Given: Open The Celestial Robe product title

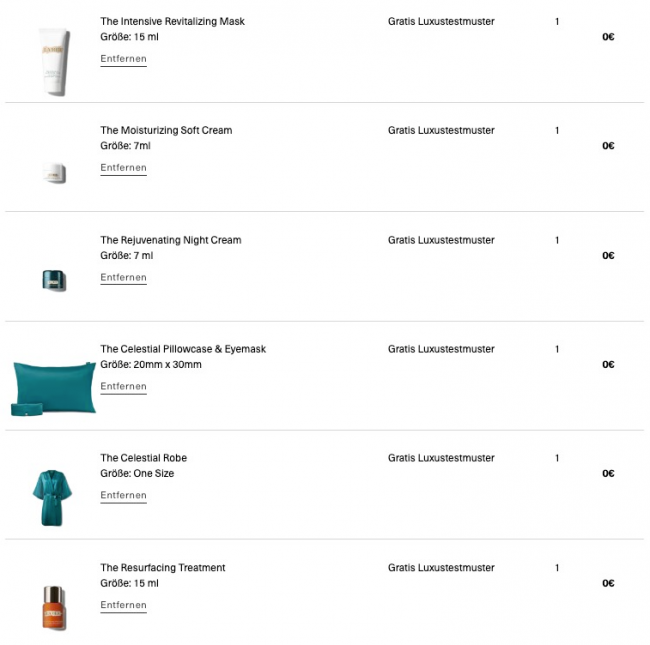Looking at the screenshot, I should (143, 458).
